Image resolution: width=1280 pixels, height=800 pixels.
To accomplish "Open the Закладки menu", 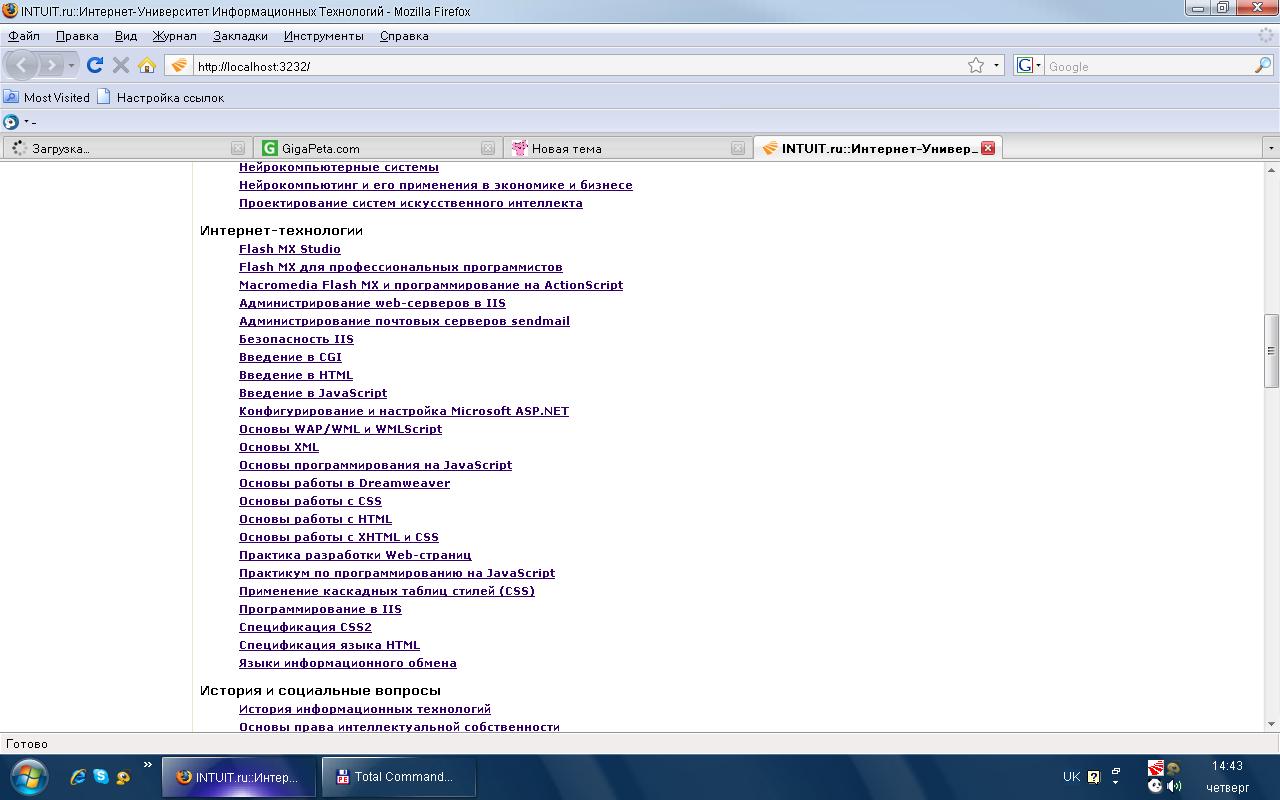I will 240,36.
